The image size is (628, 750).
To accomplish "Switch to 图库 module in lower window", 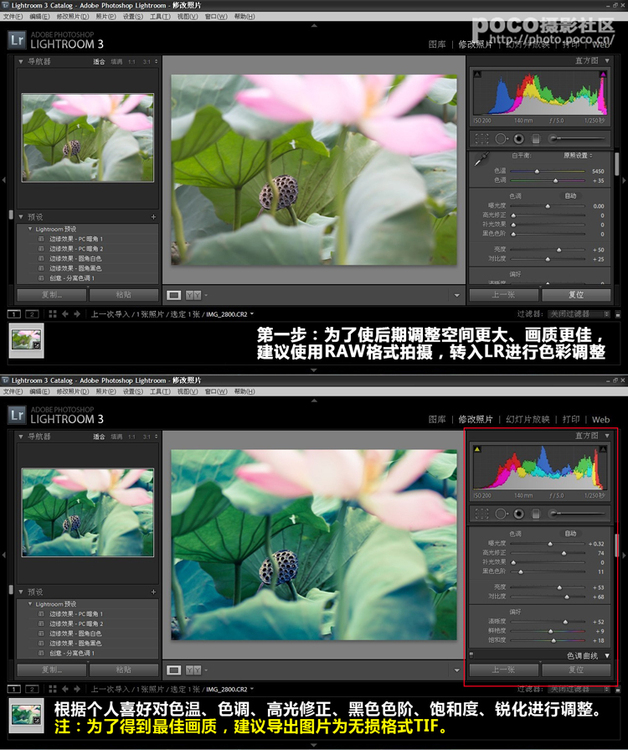I will coord(437,419).
